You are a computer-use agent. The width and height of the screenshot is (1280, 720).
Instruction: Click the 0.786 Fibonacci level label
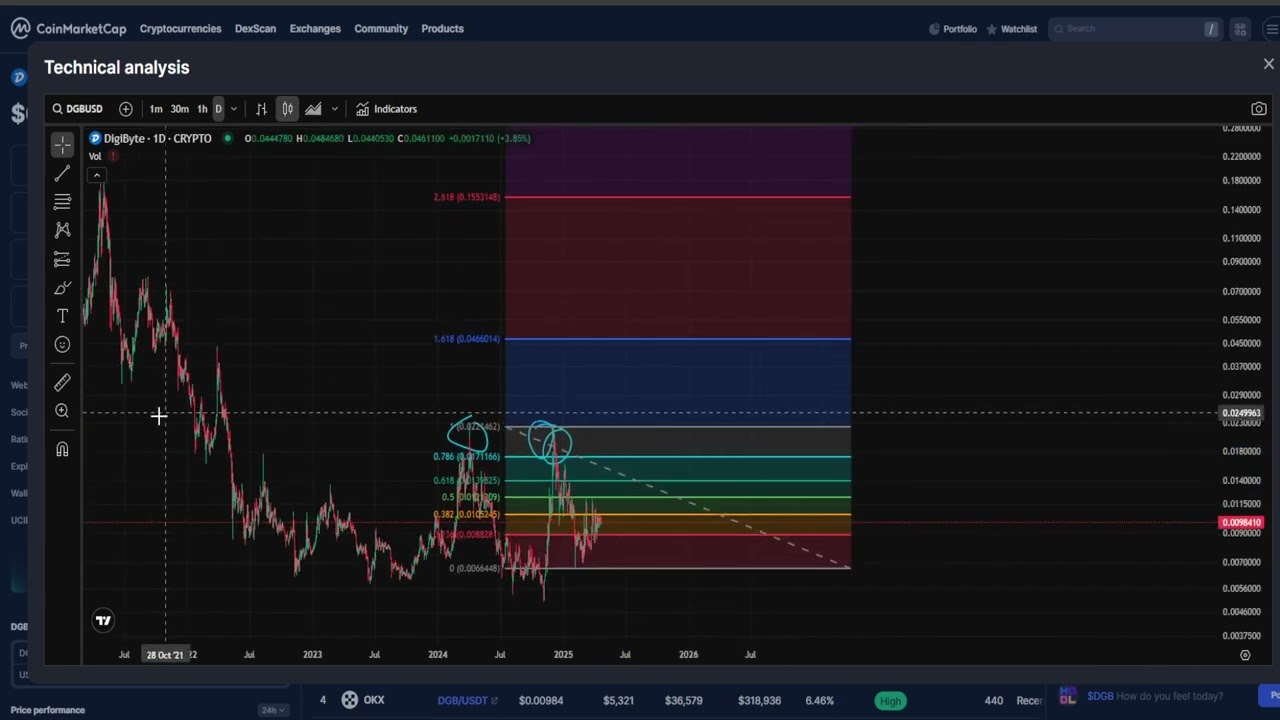coord(466,457)
